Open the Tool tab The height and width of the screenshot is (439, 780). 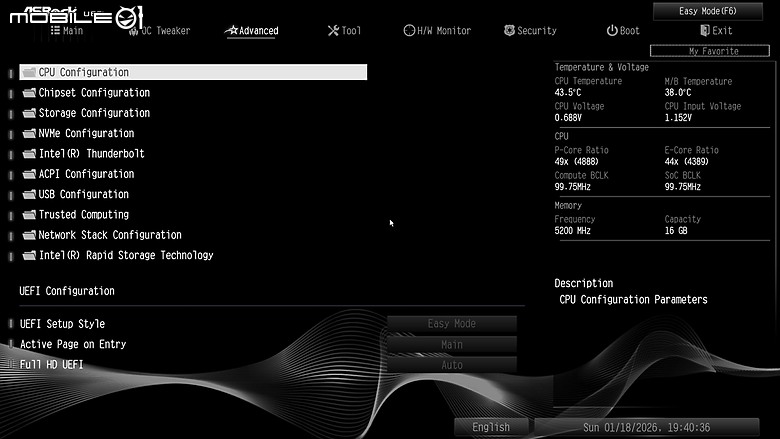(344, 30)
